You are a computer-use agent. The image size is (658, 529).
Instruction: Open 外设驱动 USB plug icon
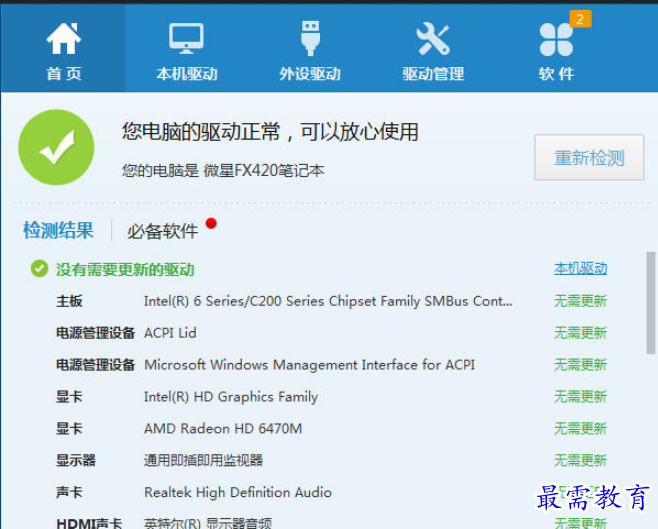point(311,38)
